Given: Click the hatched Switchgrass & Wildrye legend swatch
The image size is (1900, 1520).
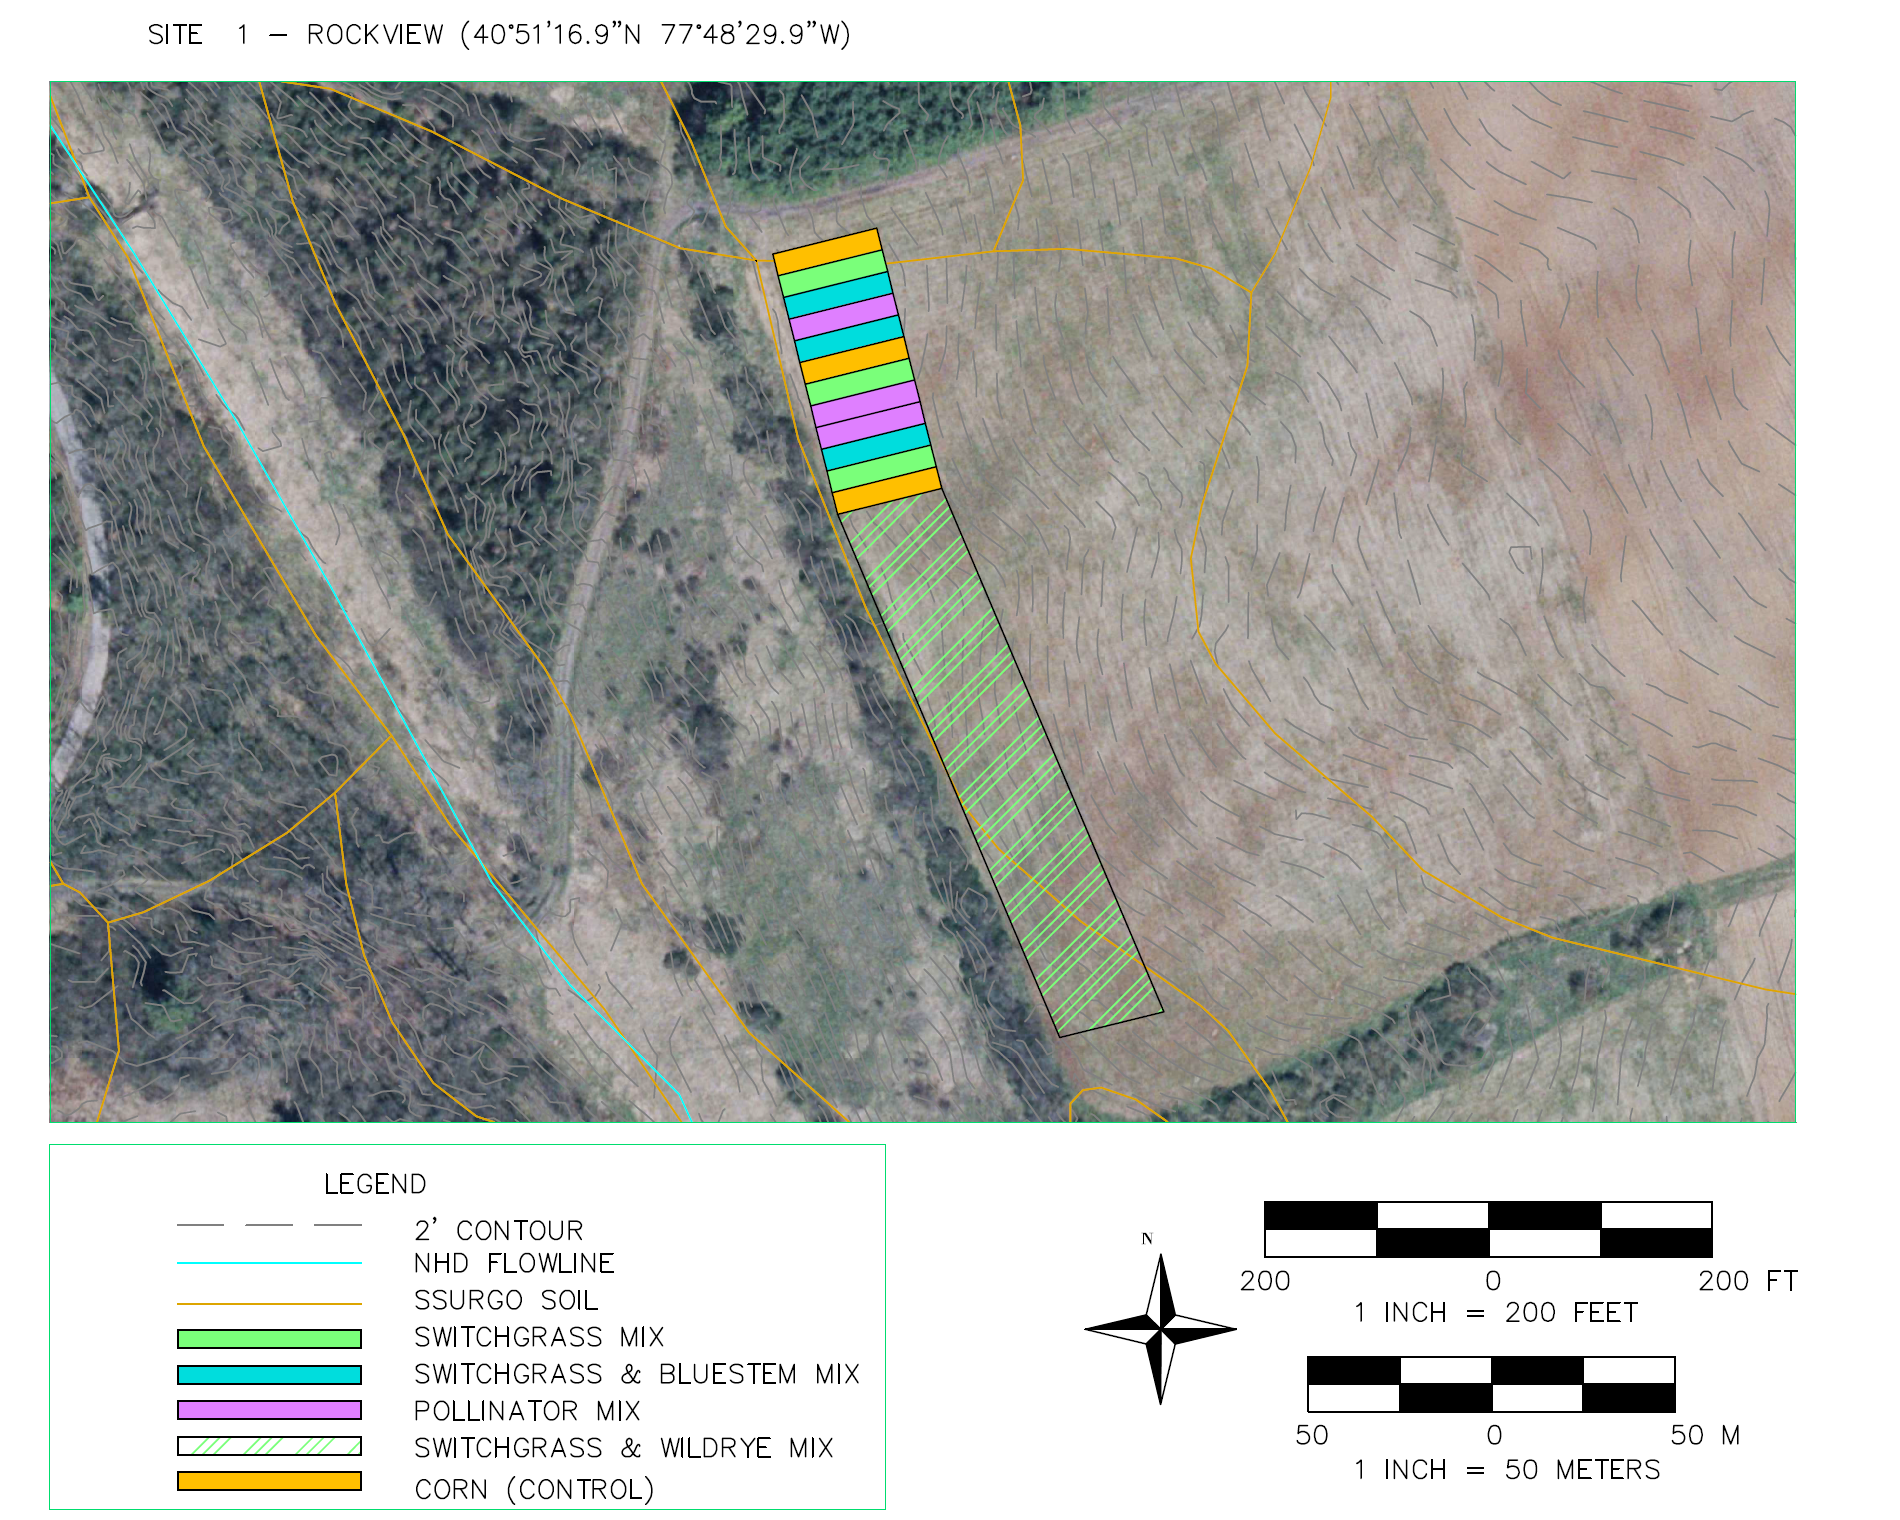Looking at the screenshot, I should pos(269,1446).
